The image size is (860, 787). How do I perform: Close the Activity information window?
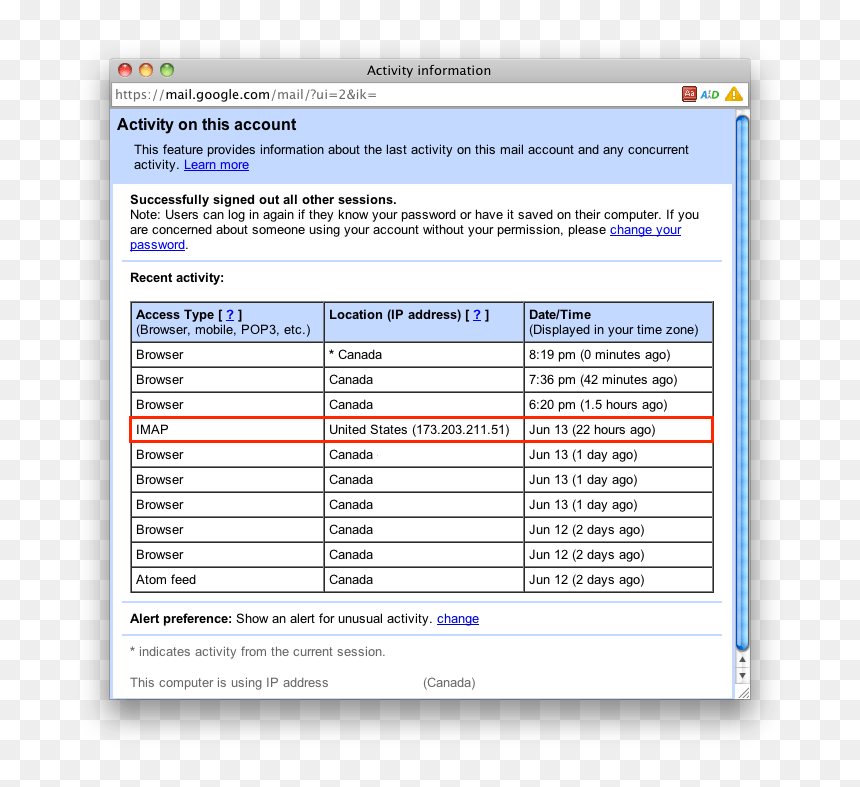pyautogui.click(x=125, y=70)
